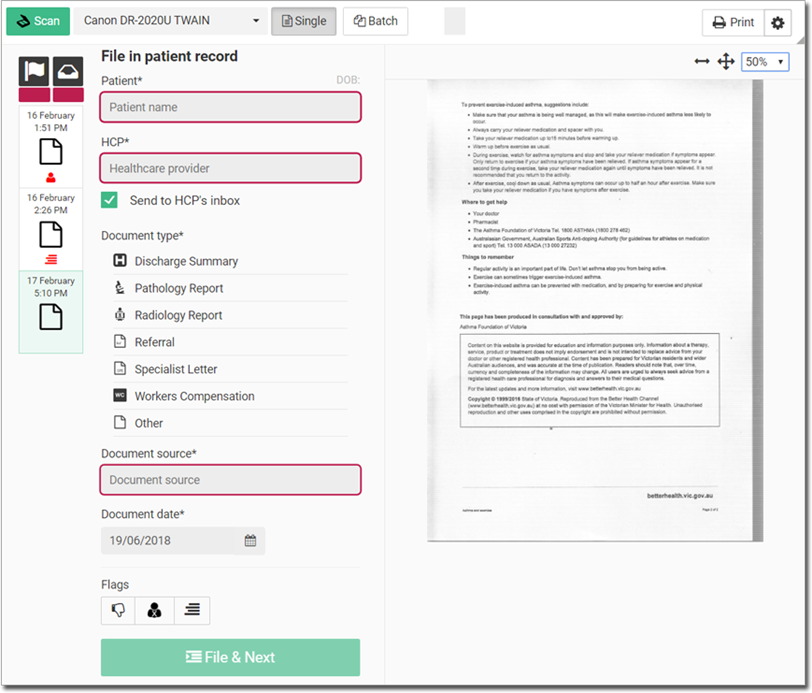Click the red lines flag on second document
Viewport: 812px width, 693px height.
51,259
